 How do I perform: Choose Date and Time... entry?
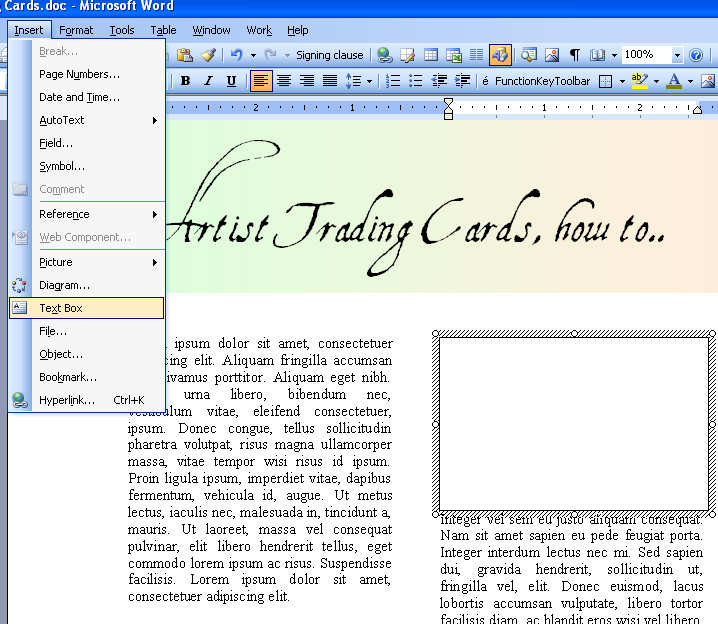(87, 97)
